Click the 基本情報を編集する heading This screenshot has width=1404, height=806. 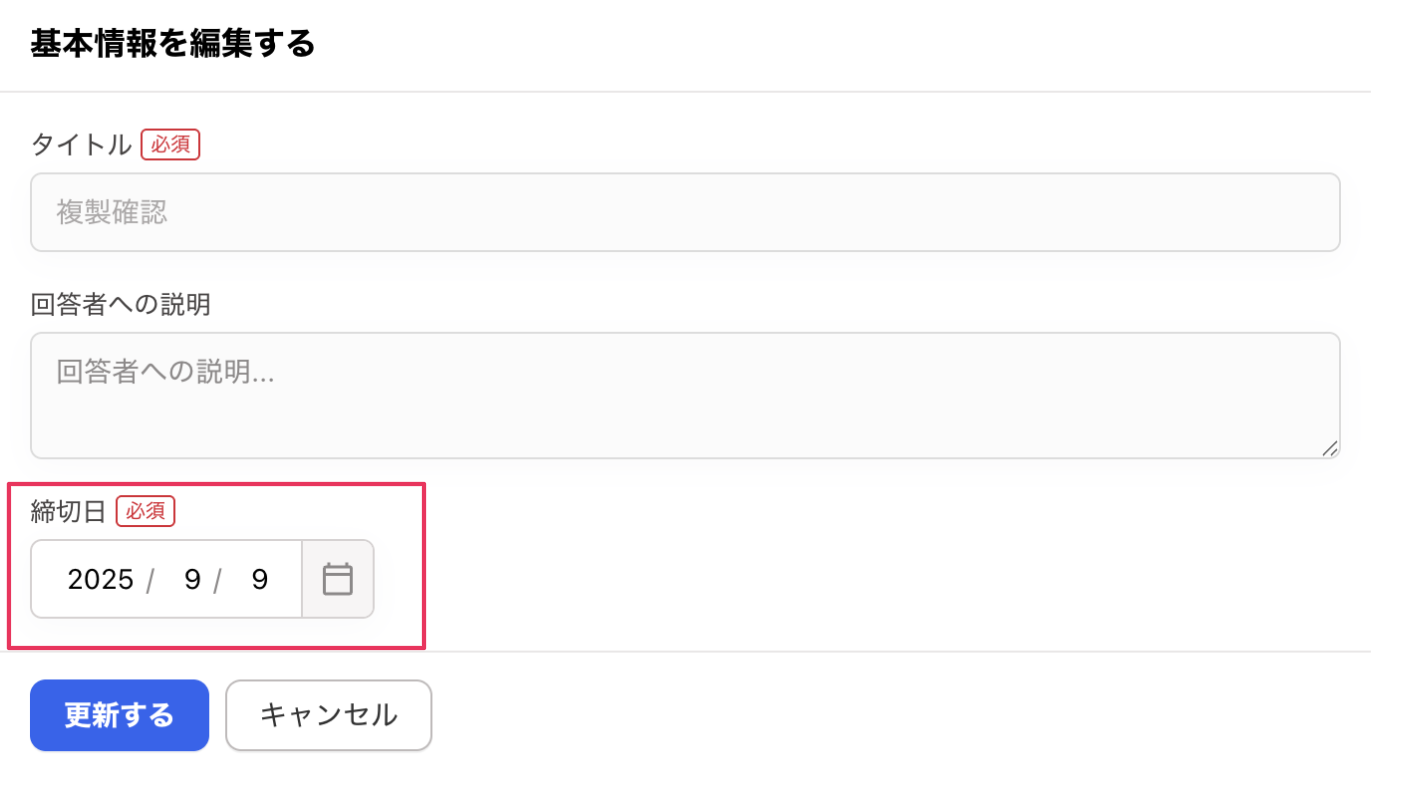click(x=172, y=43)
